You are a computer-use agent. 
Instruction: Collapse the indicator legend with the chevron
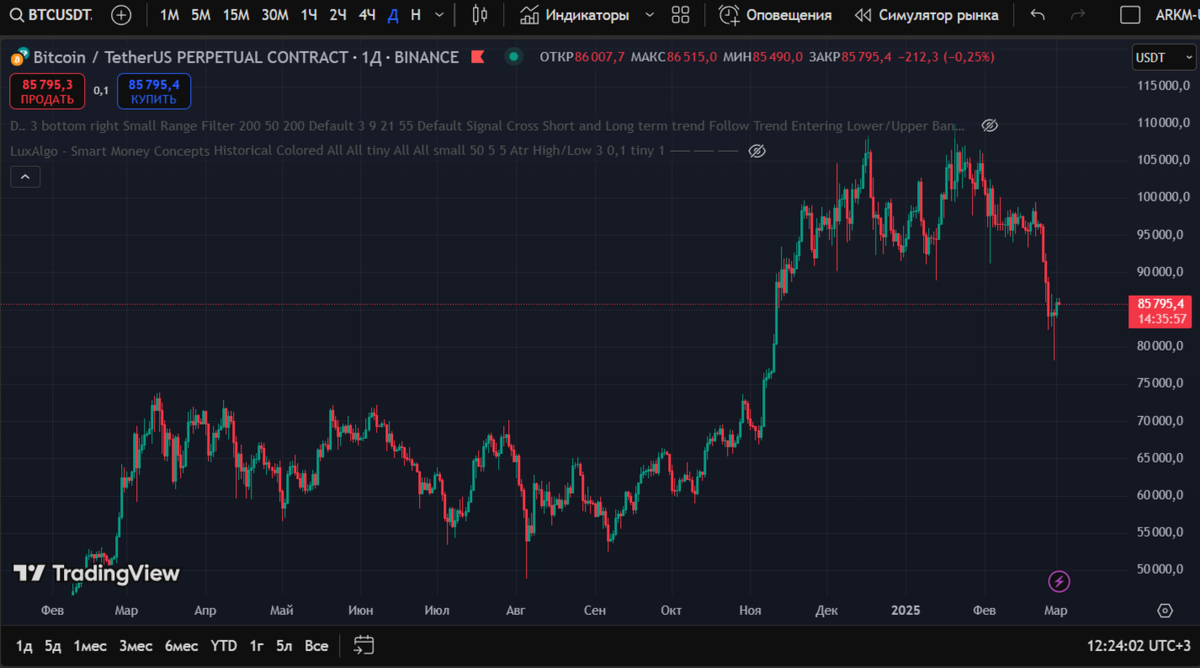pos(25,177)
